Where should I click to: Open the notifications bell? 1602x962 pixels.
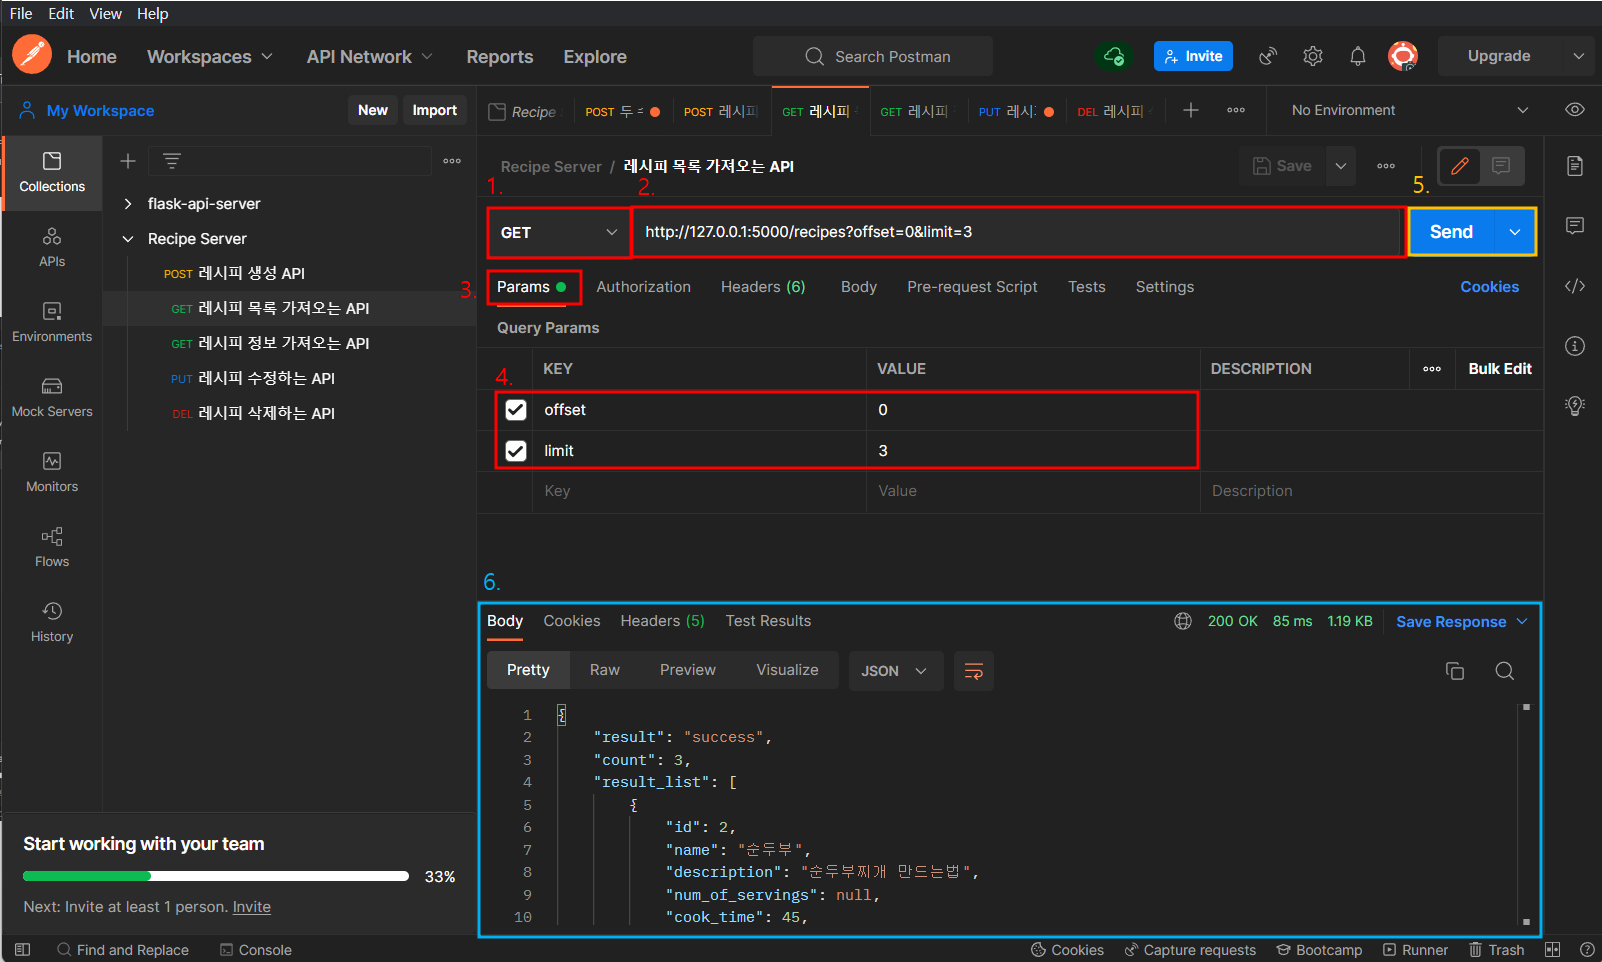pyautogui.click(x=1358, y=56)
